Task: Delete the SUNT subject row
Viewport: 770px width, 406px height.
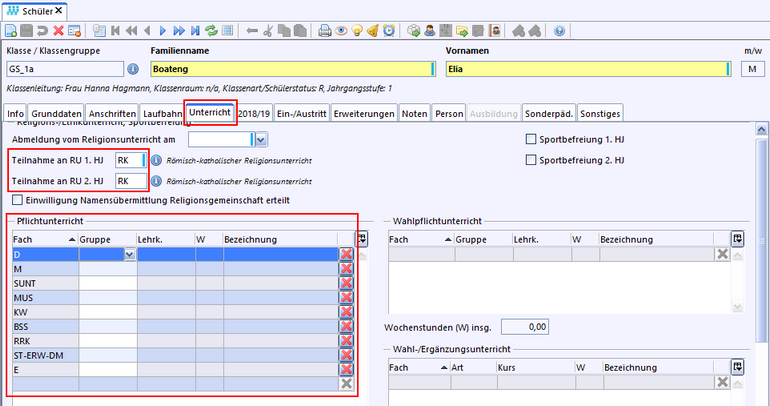Action: [347, 283]
